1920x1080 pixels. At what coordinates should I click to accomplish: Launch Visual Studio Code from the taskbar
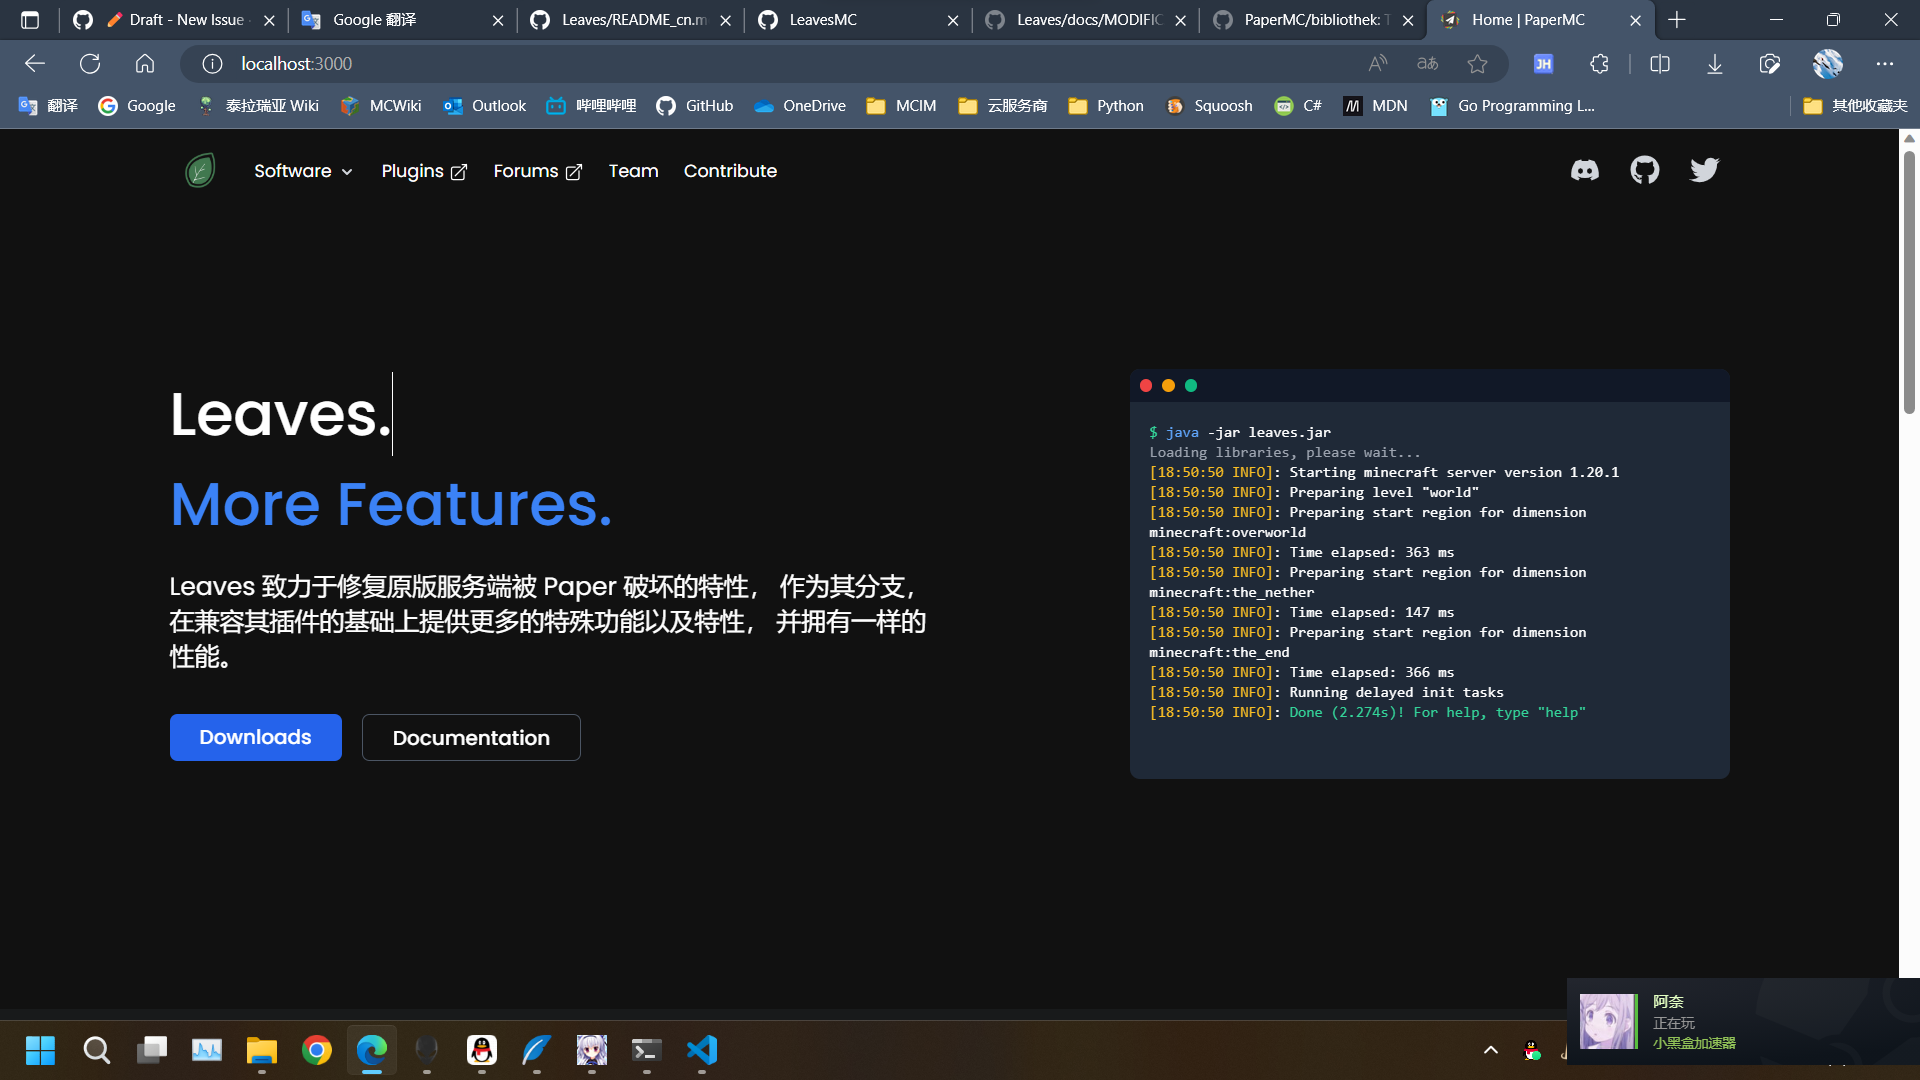point(702,1051)
